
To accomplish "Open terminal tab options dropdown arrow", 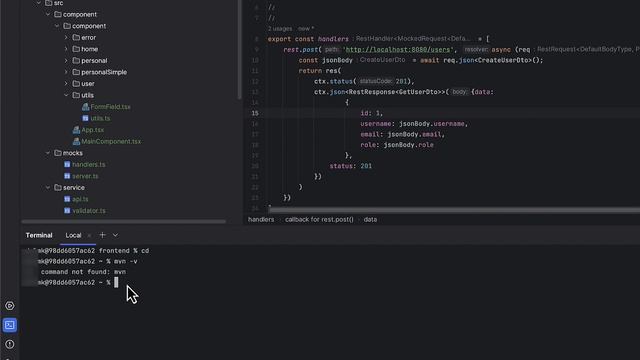I will coord(116,235).
